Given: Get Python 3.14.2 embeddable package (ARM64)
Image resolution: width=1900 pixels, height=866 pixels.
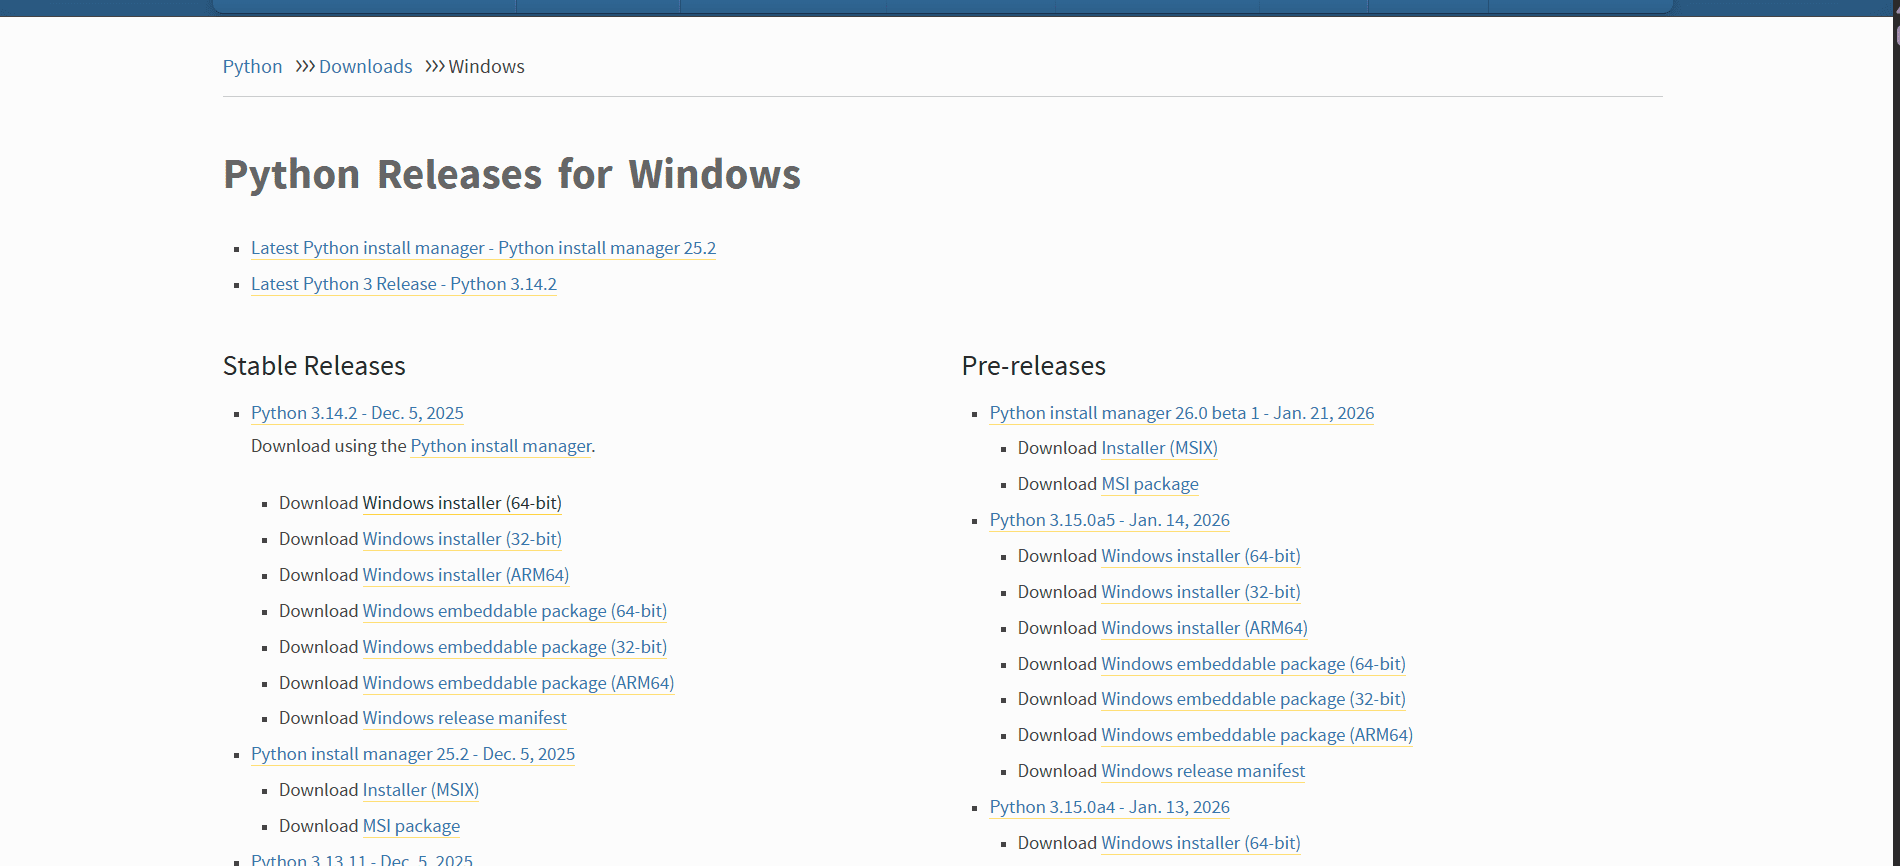Looking at the screenshot, I should point(518,683).
